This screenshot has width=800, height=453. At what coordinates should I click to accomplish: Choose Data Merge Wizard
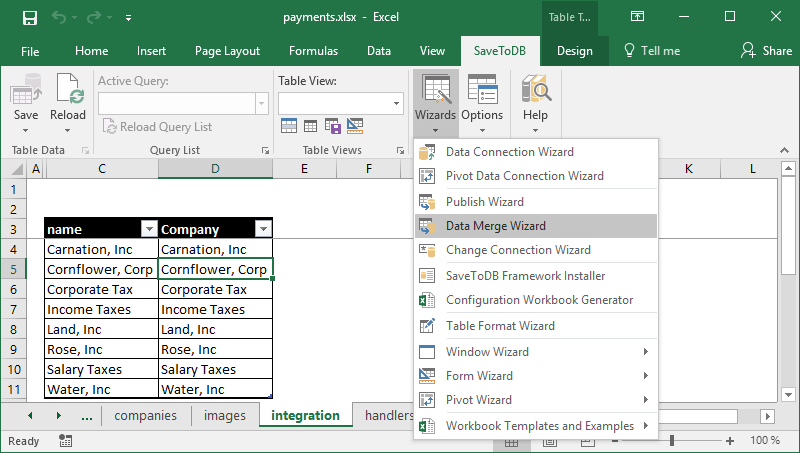(x=536, y=226)
